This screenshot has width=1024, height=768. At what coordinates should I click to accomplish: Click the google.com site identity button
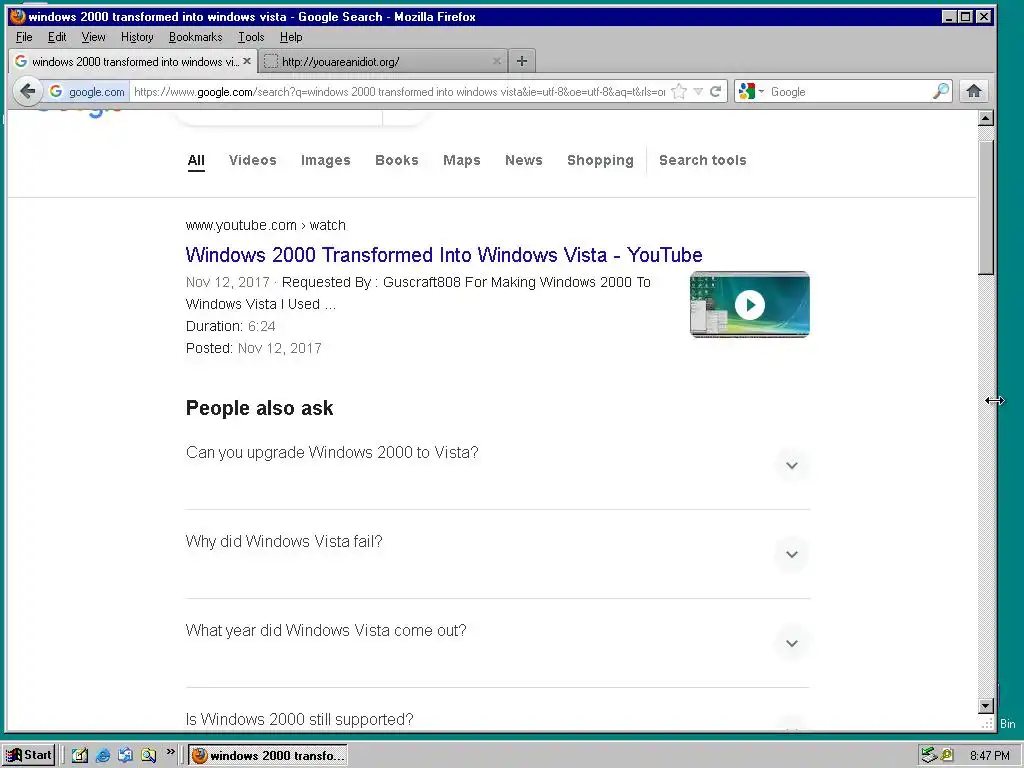point(87,91)
